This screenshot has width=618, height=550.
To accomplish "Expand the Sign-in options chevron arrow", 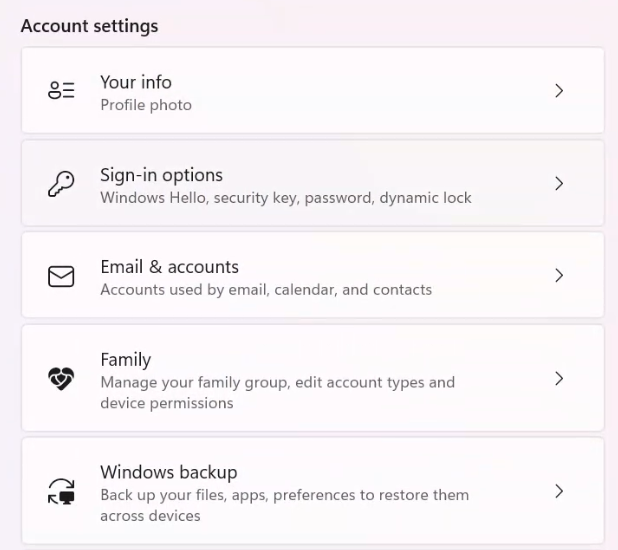I will [x=559, y=184].
